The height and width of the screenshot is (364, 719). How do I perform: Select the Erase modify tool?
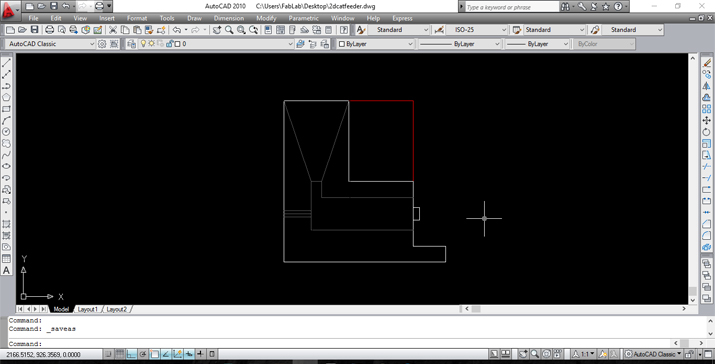707,63
